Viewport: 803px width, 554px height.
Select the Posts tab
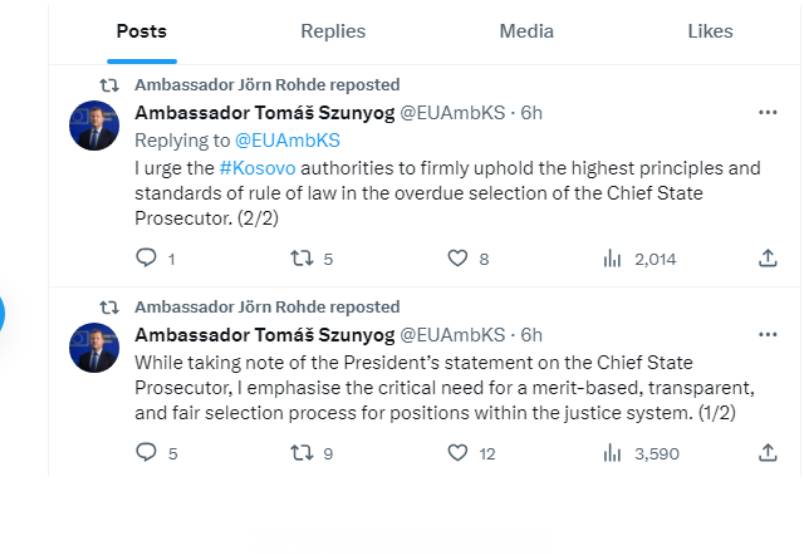click(x=141, y=31)
